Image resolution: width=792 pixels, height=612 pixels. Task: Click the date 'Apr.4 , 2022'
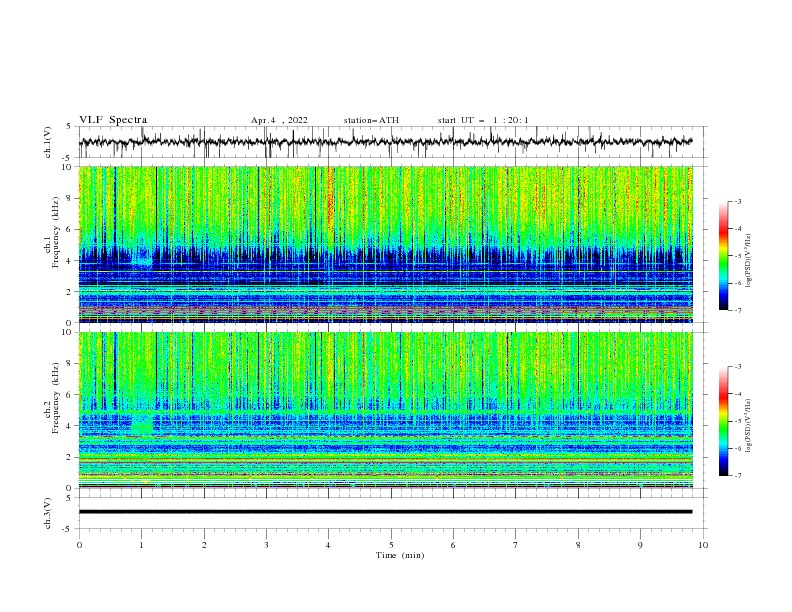point(279,120)
